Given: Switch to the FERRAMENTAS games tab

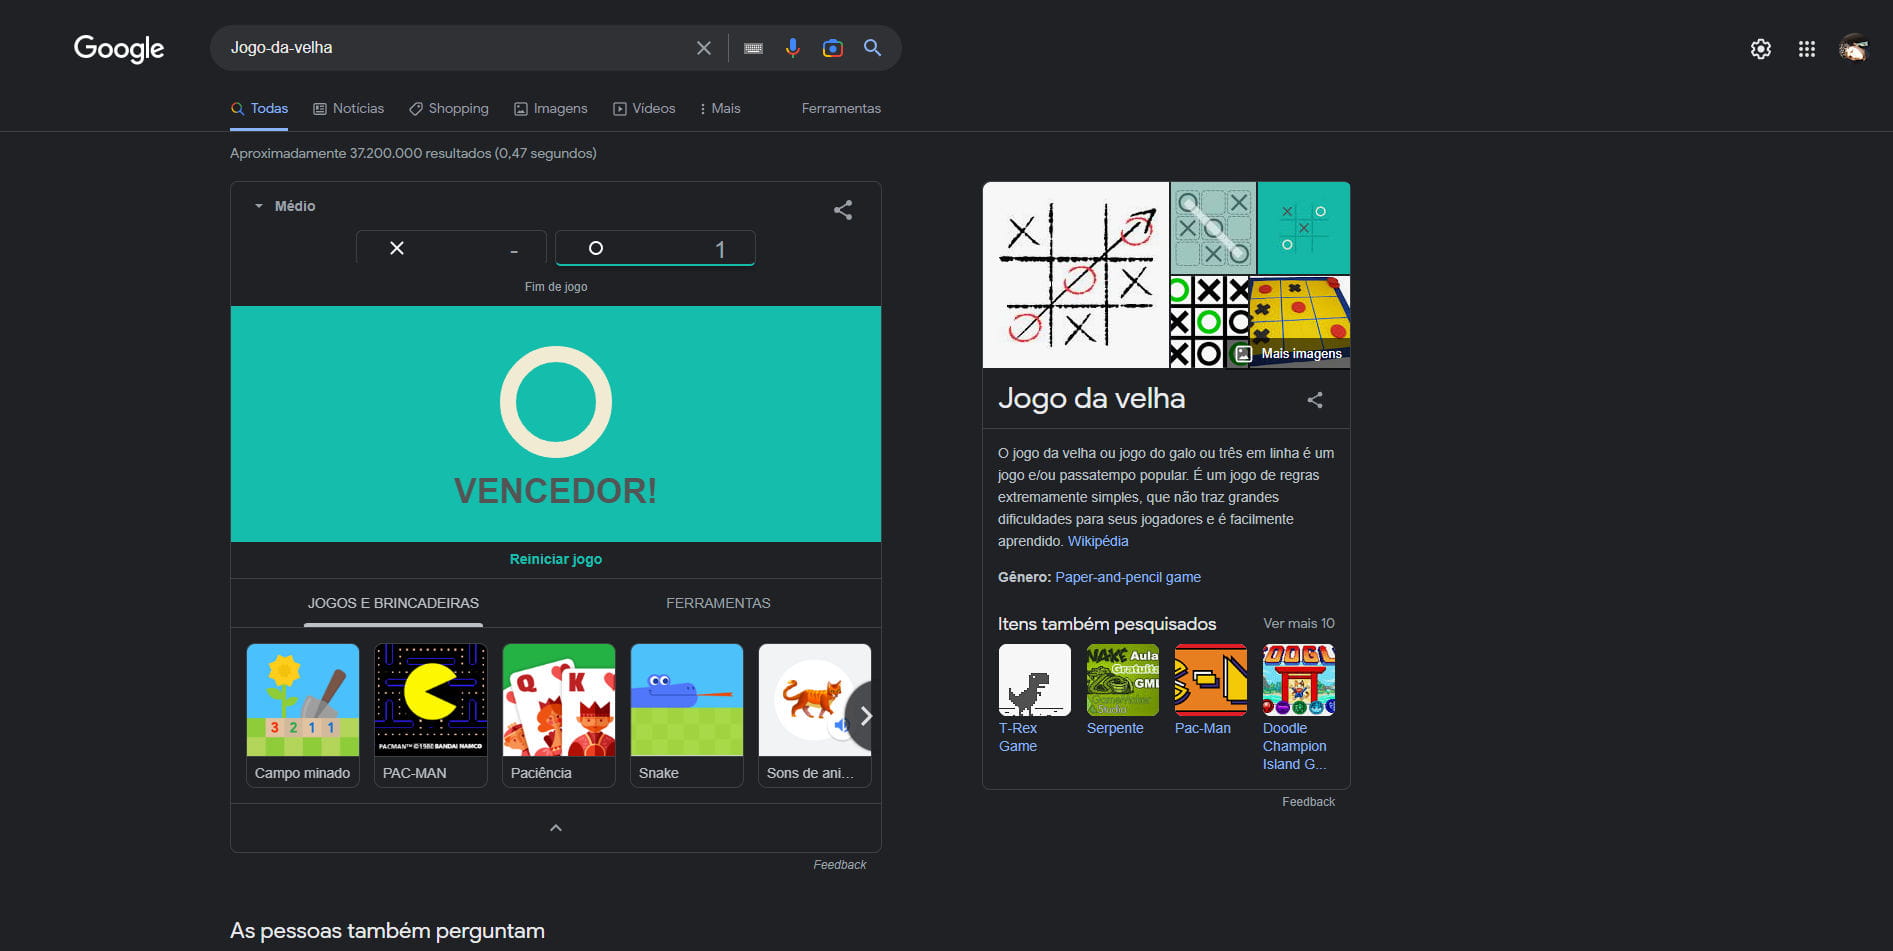Looking at the screenshot, I should click(x=718, y=603).
